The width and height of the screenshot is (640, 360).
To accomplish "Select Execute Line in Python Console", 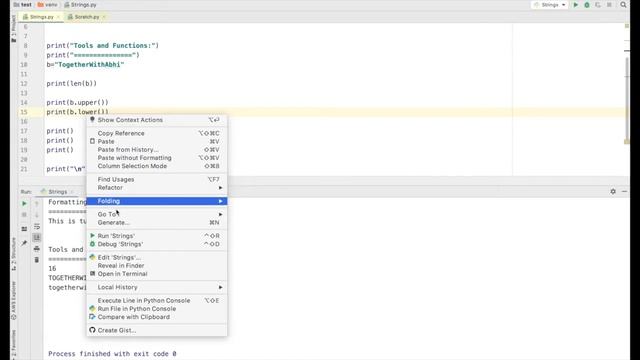I will click(157, 300).
